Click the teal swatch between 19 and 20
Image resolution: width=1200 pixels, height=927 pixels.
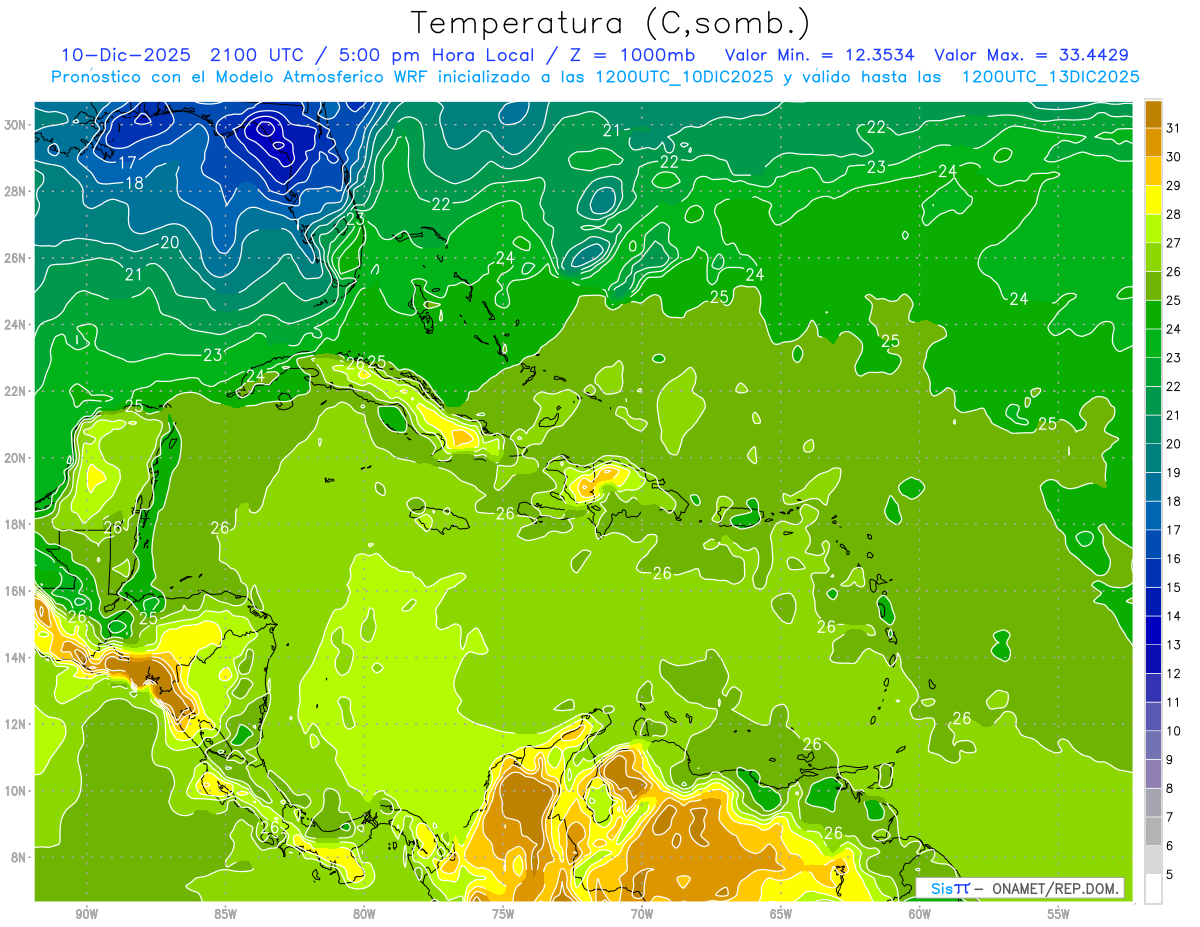click(1153, 458)
